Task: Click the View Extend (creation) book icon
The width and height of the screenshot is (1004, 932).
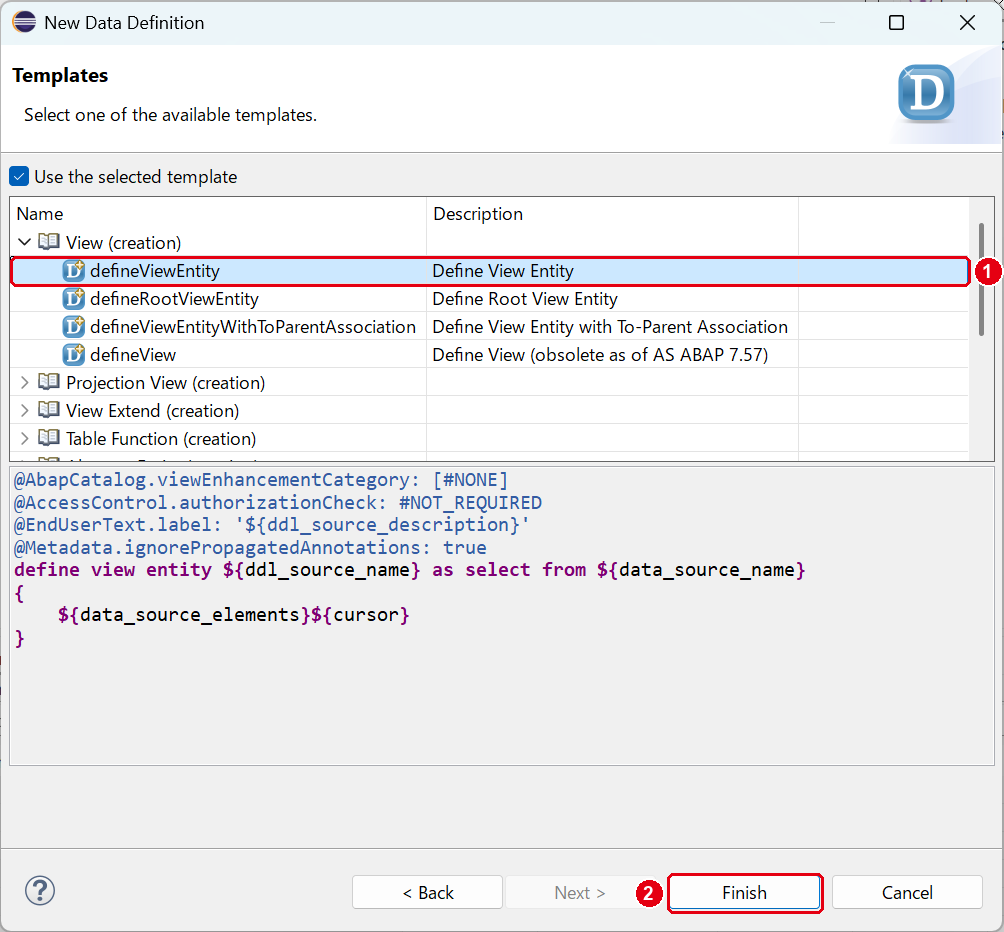Action: click(x=49, y=410)
